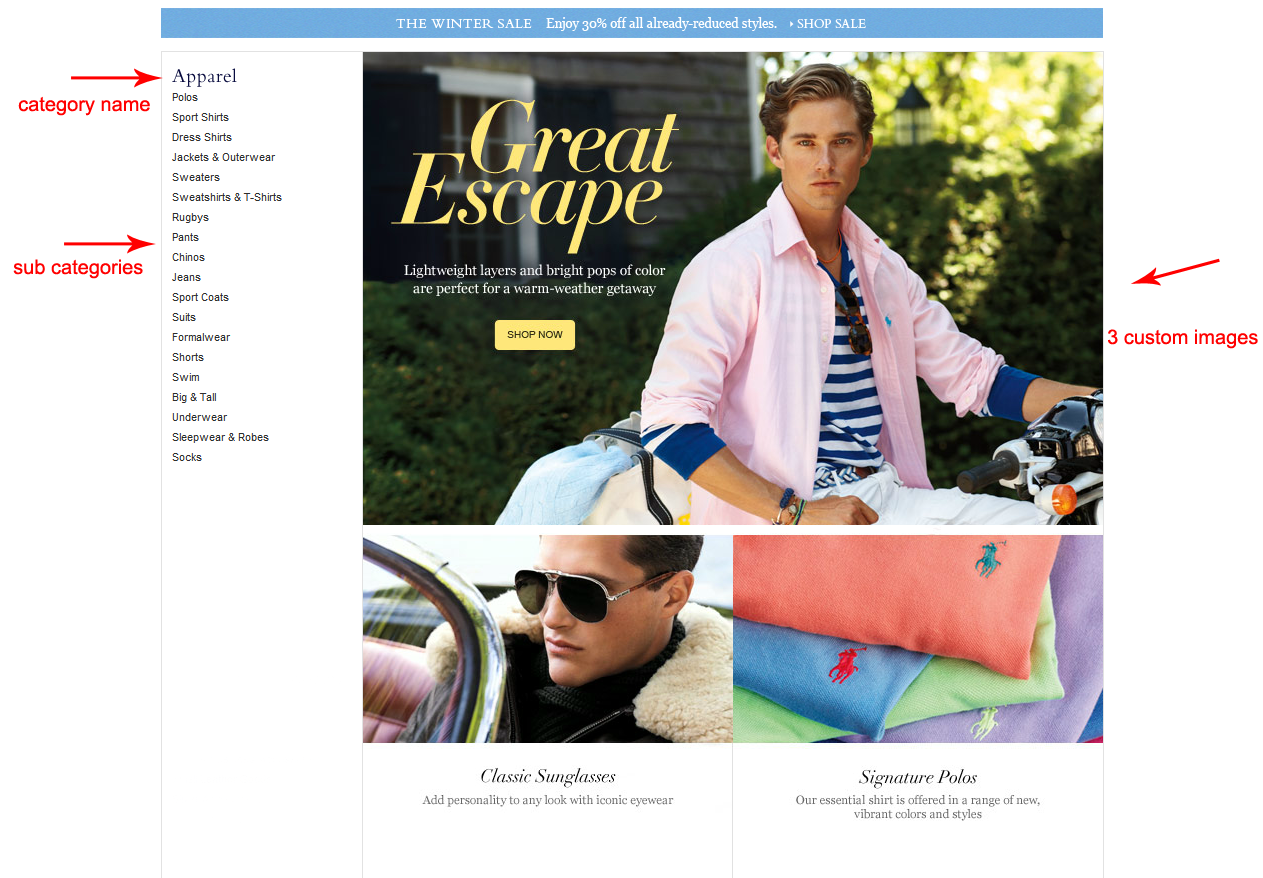Open the Formalwear subcategory
Image resolution: width=1263 pixels, height=878 pixels.
pos(201,337)
